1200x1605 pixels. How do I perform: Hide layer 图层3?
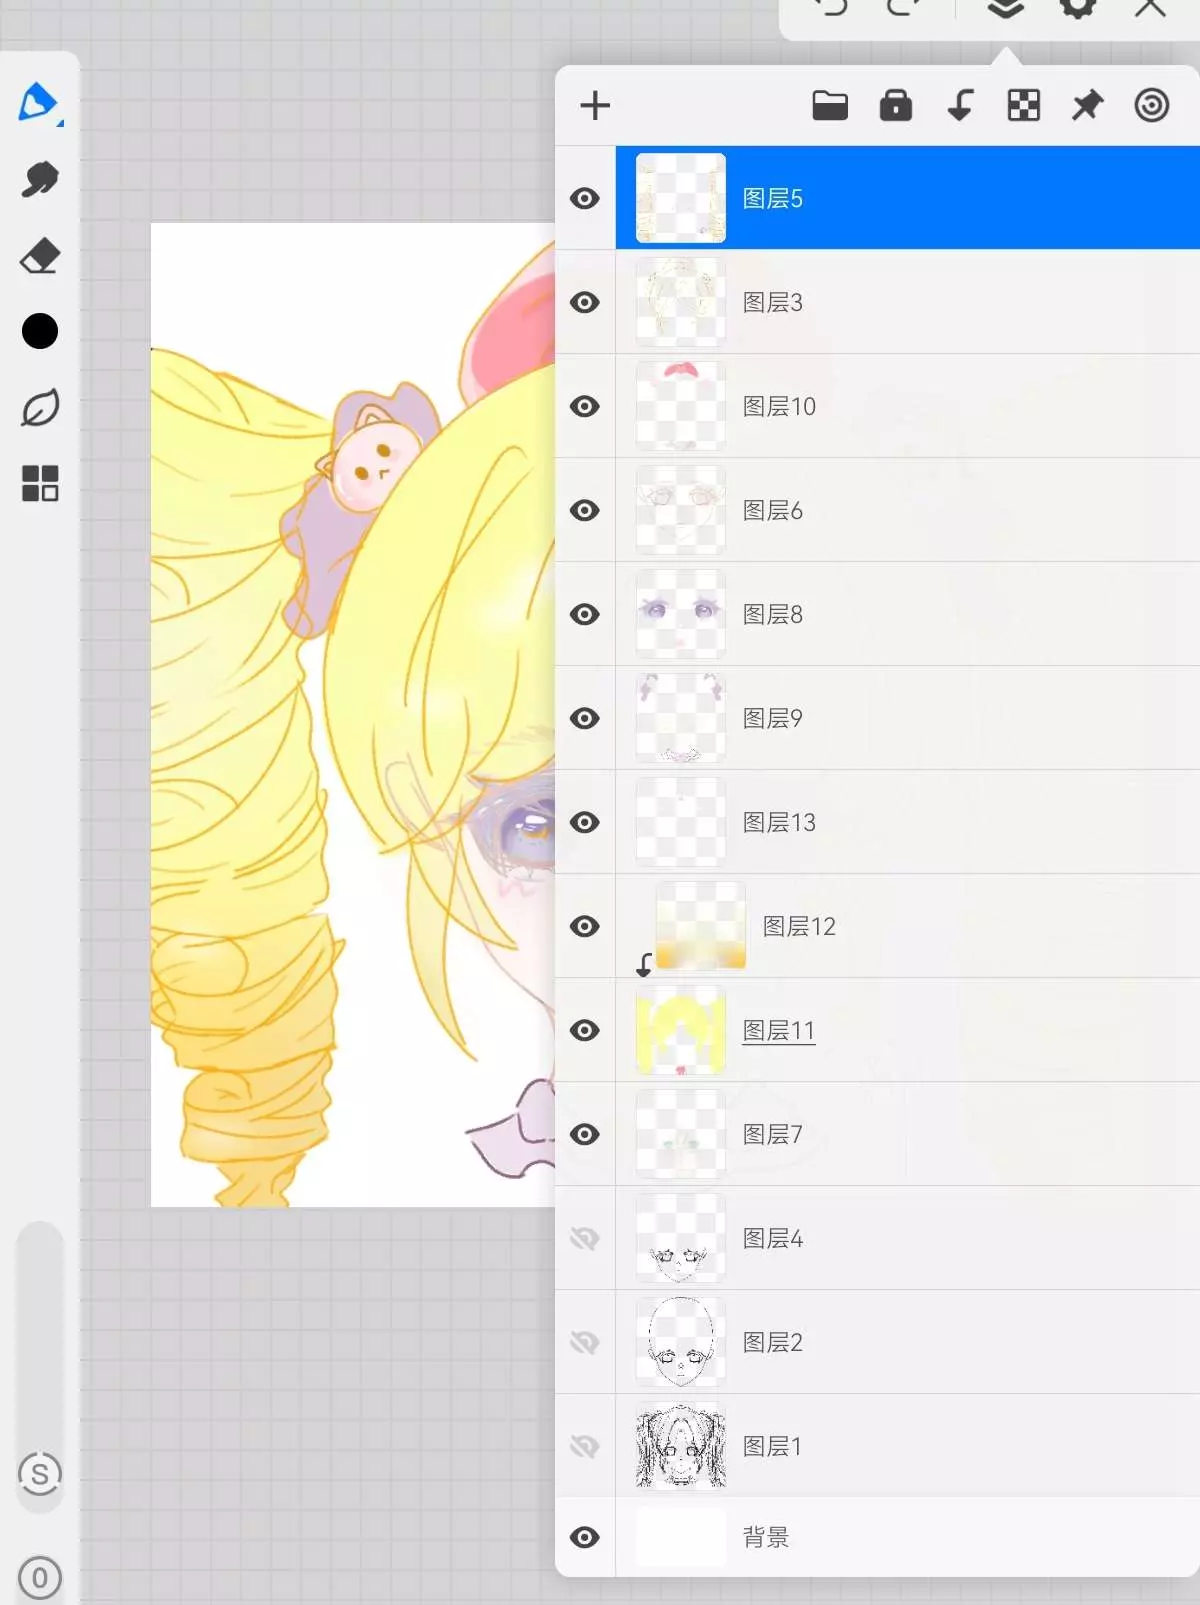(x=585, y=302)
